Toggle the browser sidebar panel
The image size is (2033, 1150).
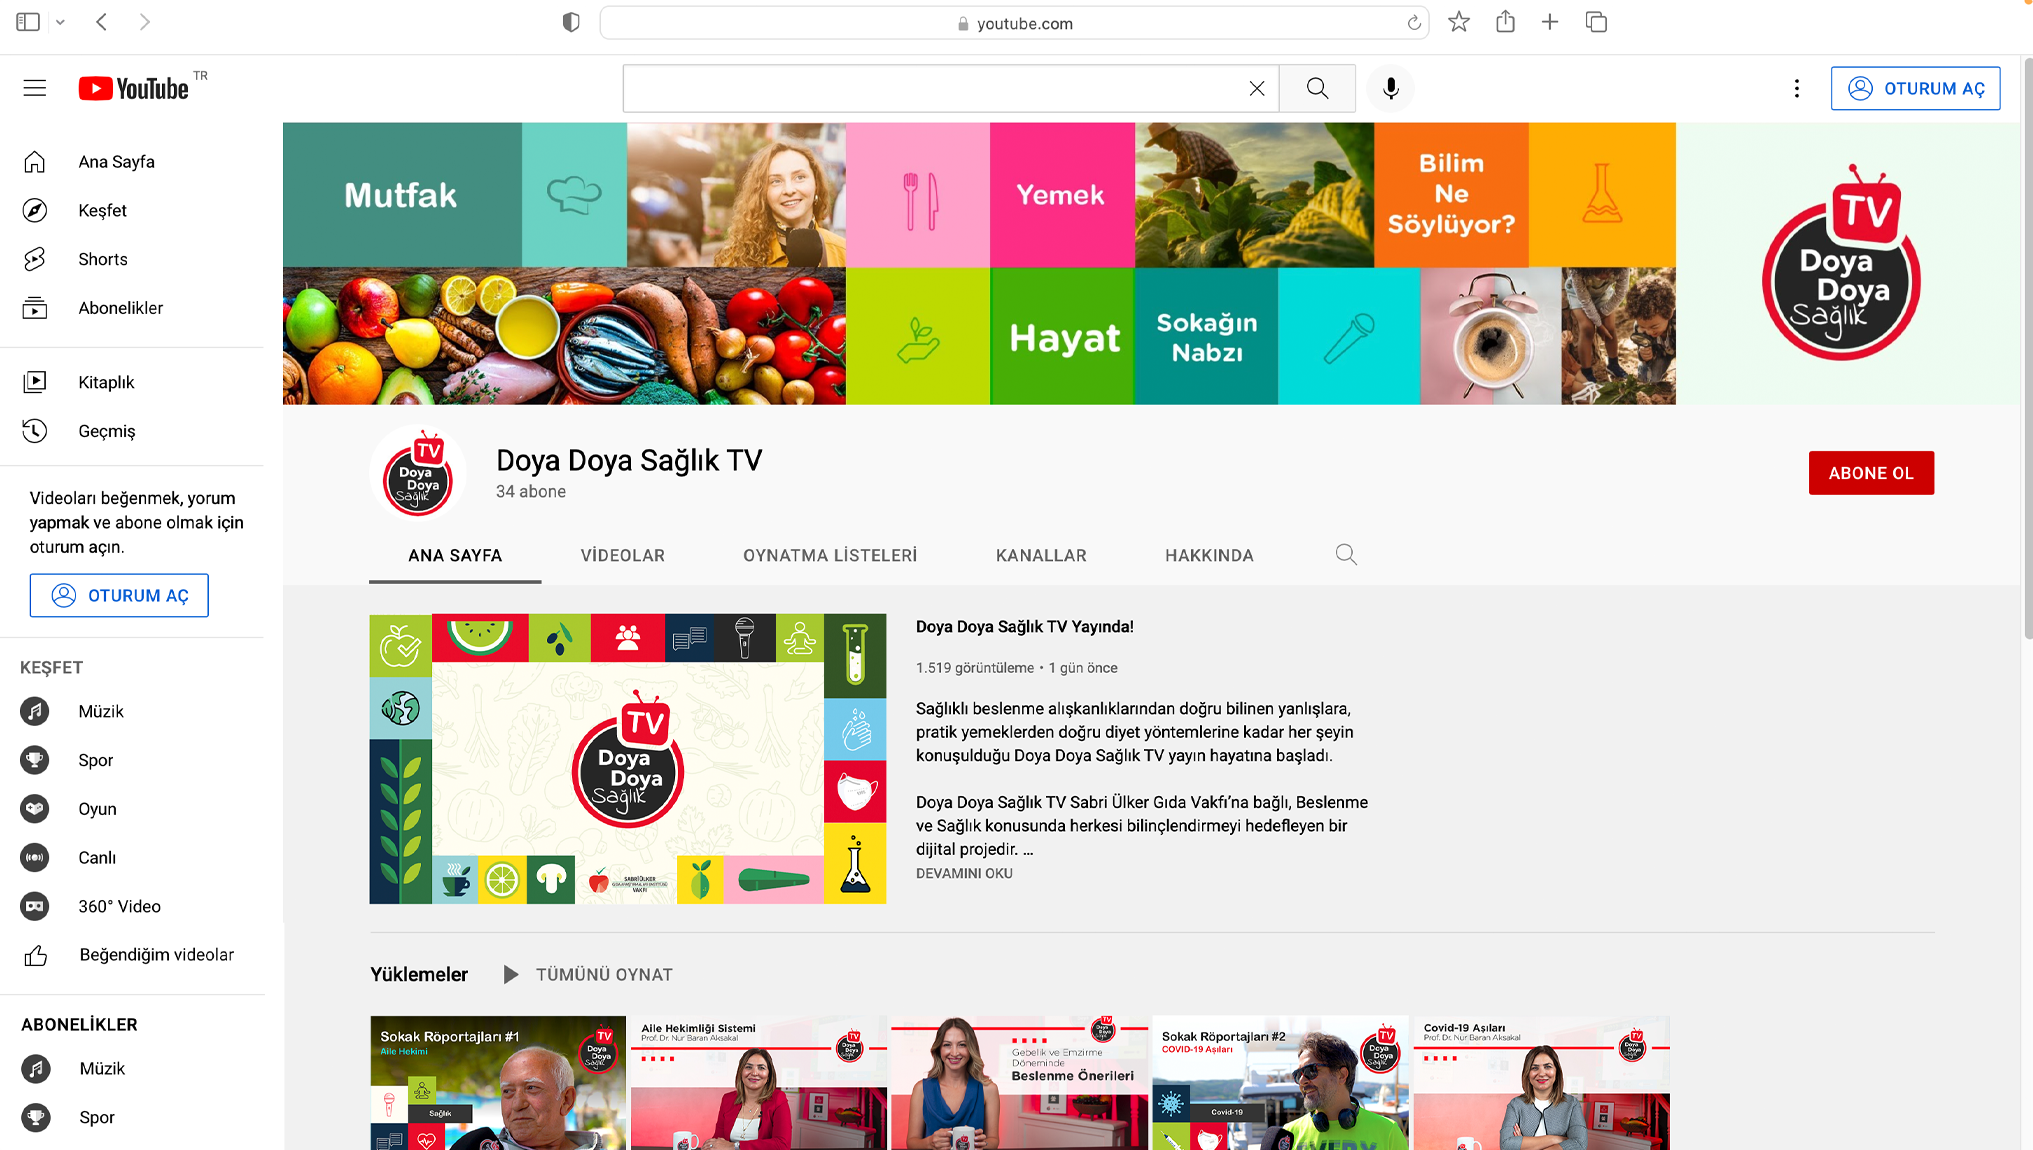point(28,22)
